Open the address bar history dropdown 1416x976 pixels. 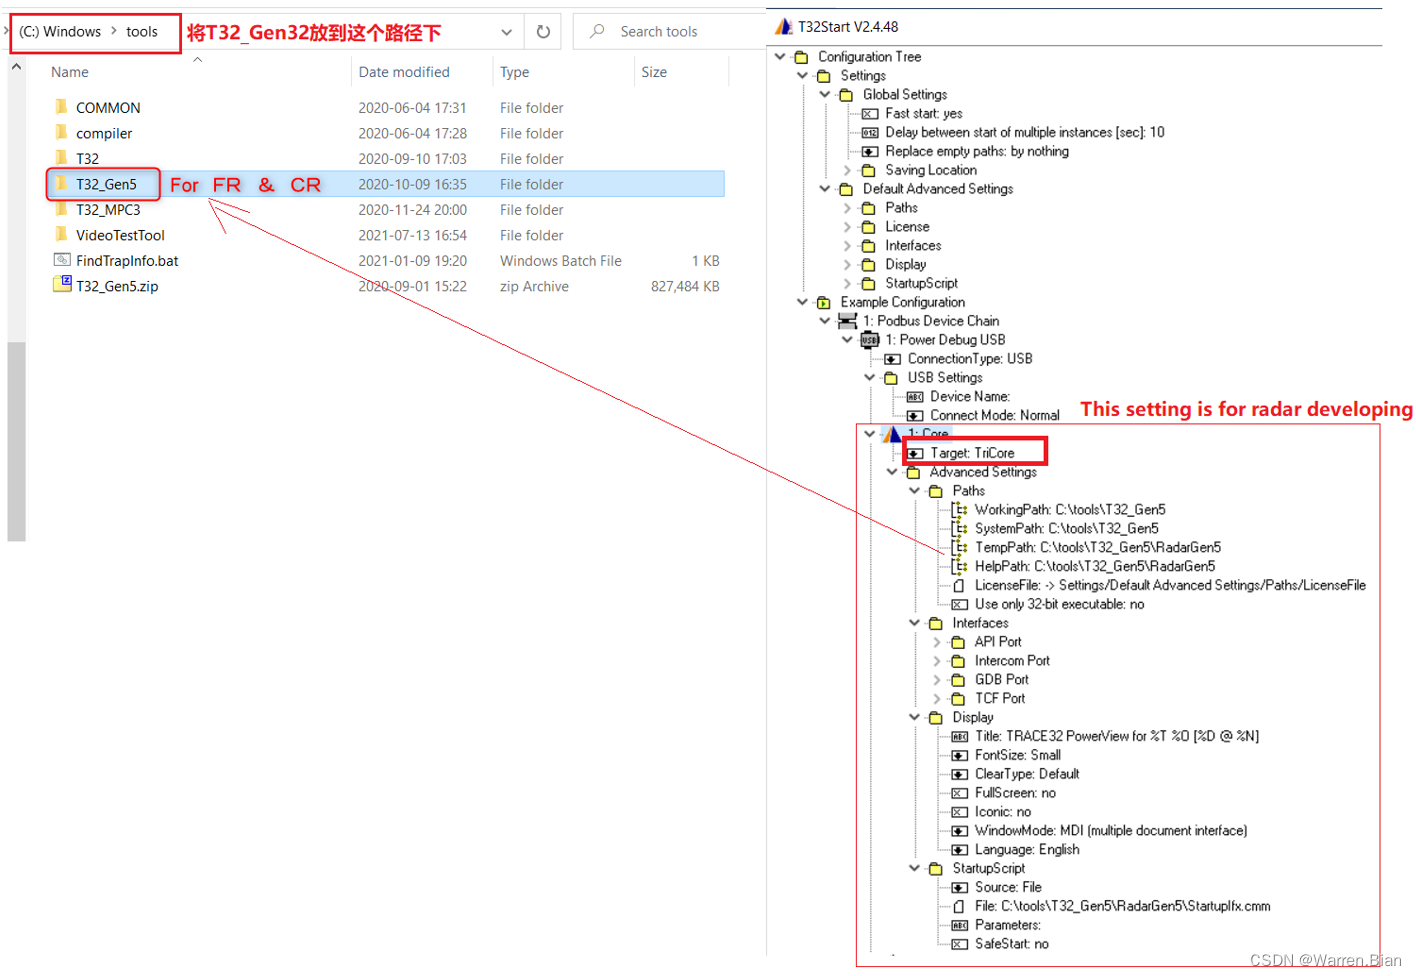(x=507, y=32)
